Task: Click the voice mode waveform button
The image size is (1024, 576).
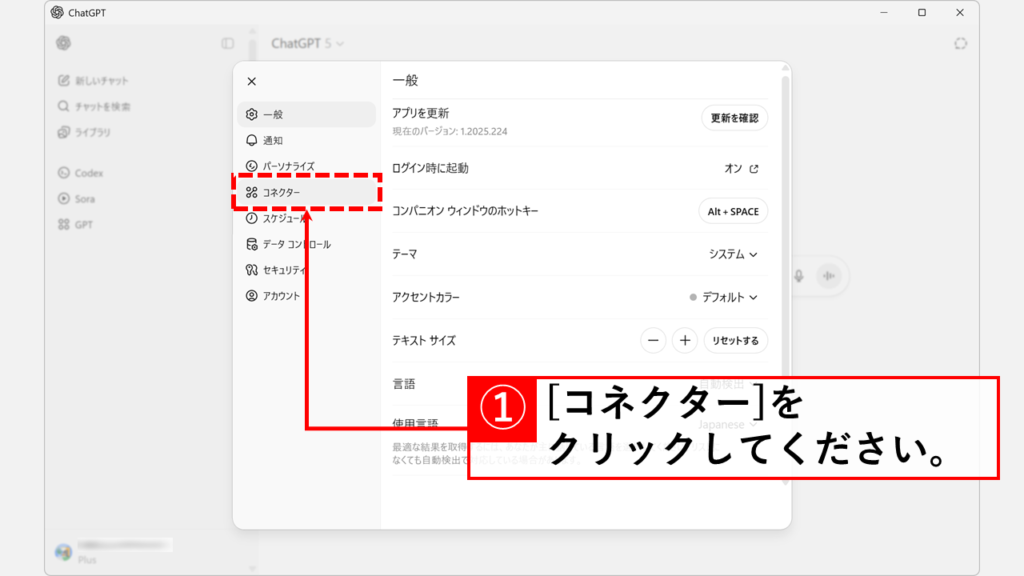Action: click(x=829, y=276)
